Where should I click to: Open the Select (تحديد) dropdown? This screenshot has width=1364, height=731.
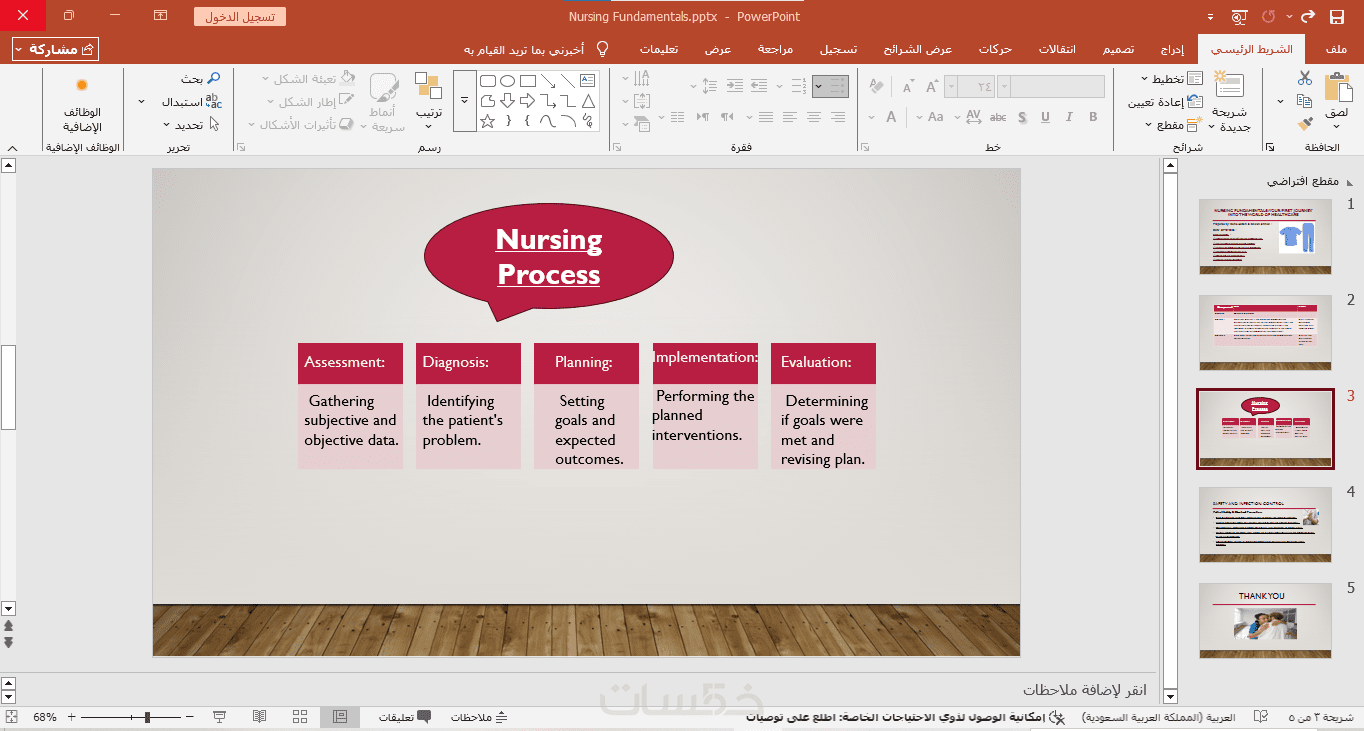pyautogui.click(x=191, y=125)
